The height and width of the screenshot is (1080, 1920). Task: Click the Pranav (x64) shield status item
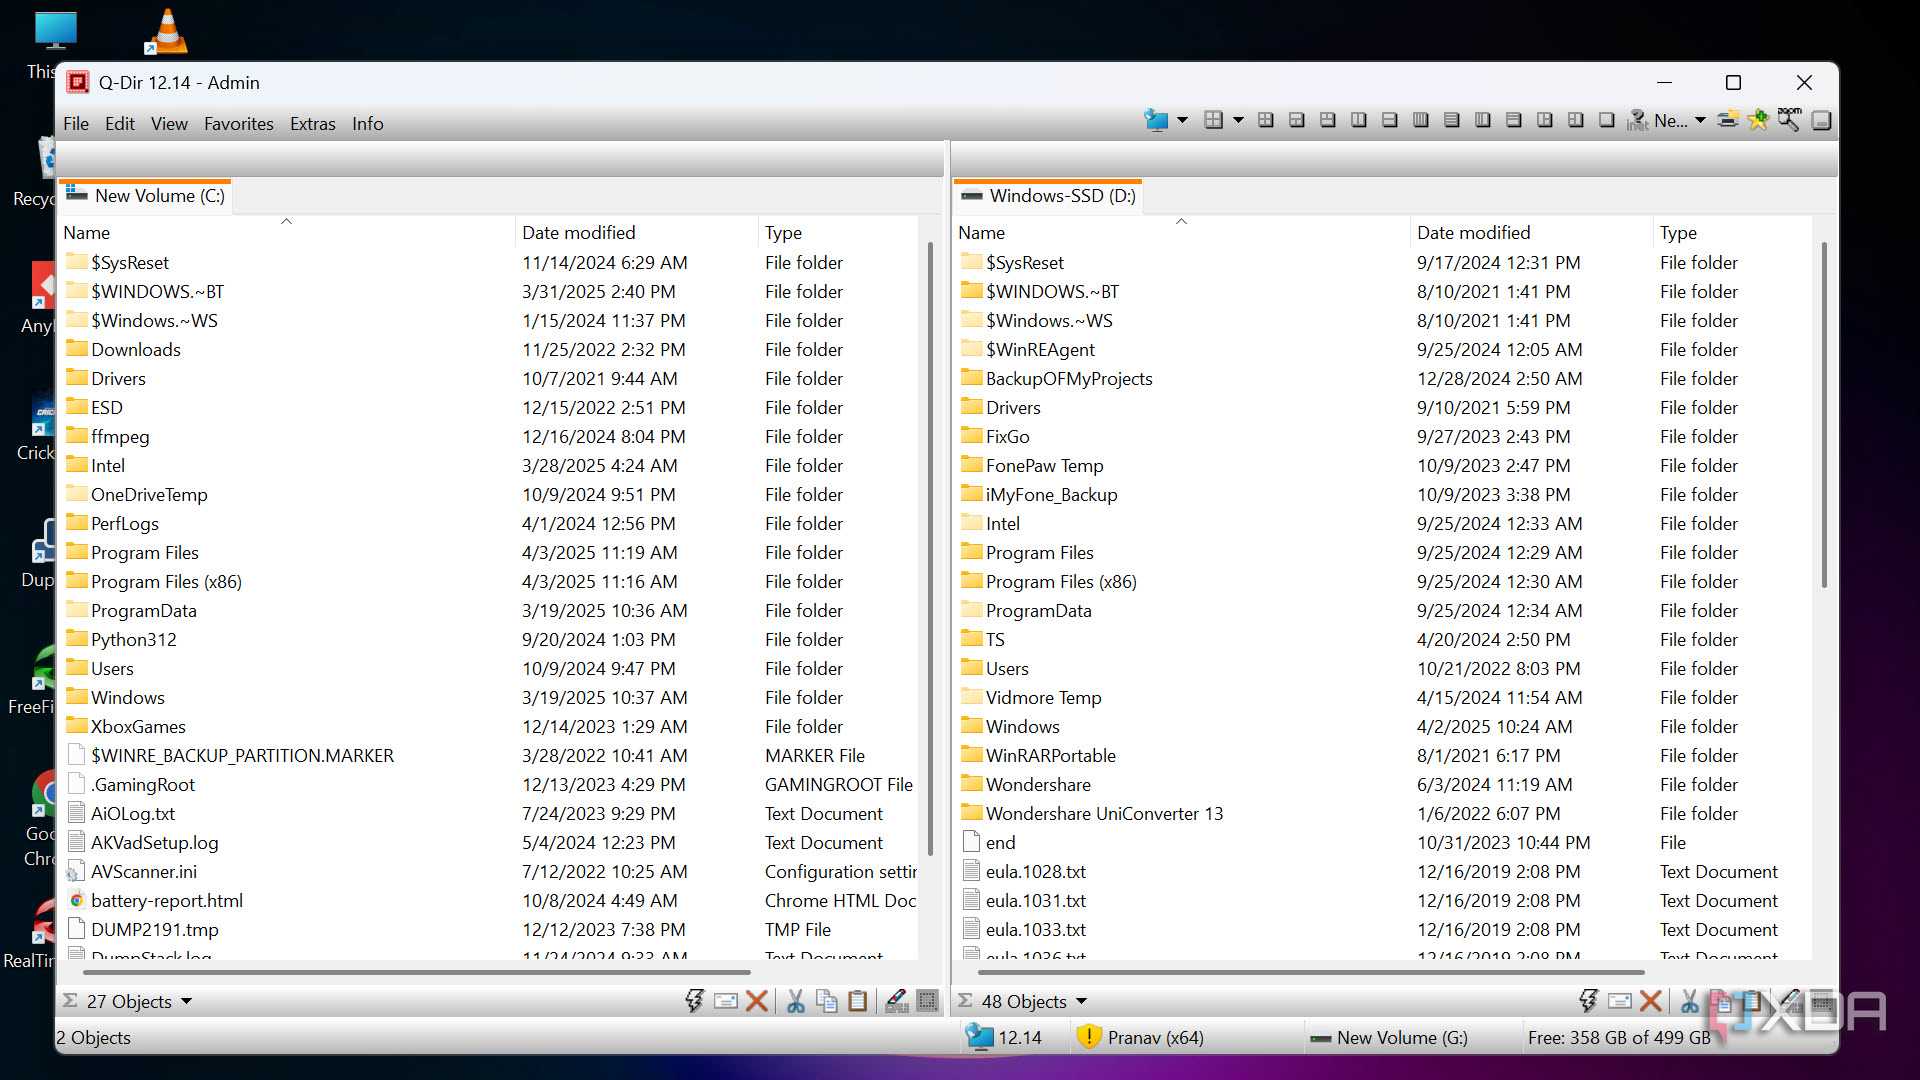point(1140,1037)
